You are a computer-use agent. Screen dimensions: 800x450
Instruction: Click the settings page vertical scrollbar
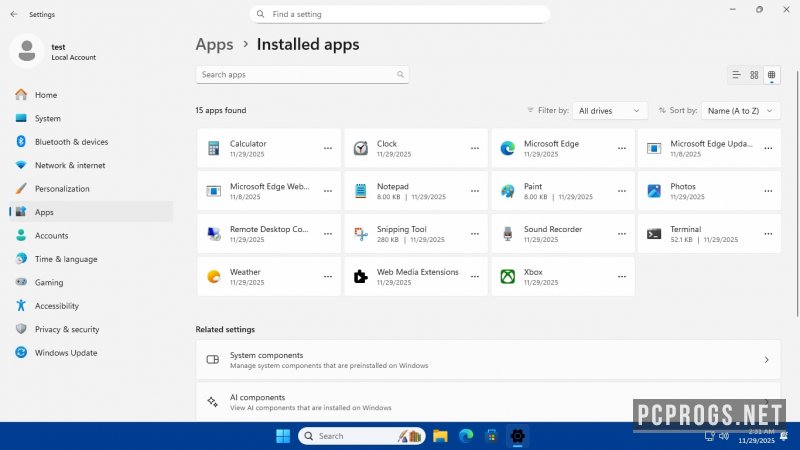click(x=797, y=194)
